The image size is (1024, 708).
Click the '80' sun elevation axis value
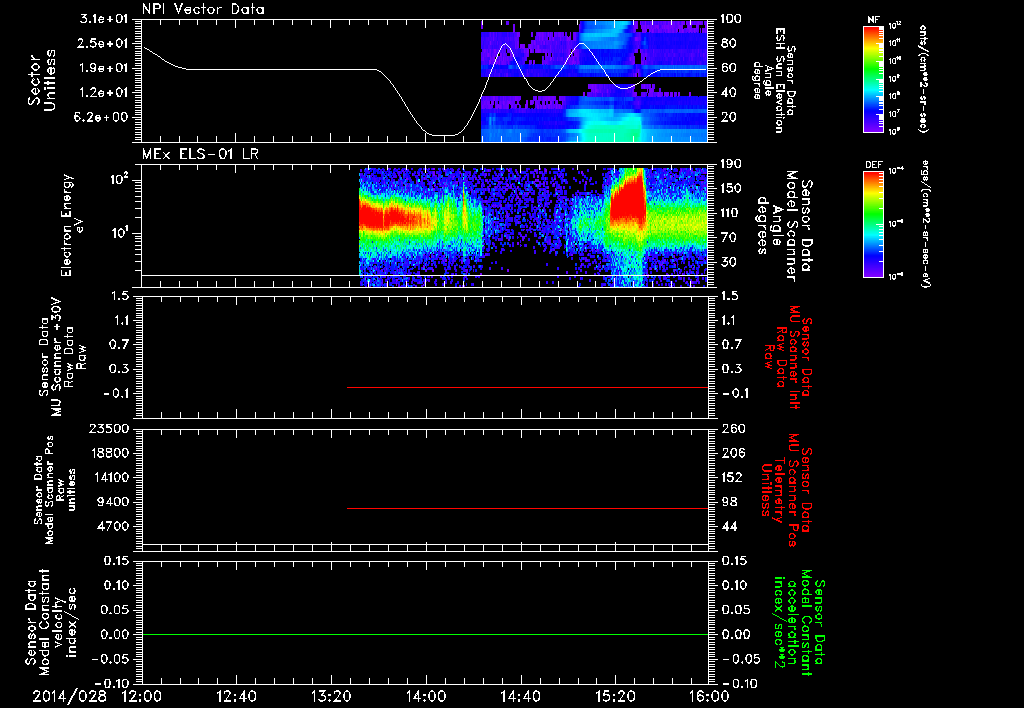coord(728,44)
